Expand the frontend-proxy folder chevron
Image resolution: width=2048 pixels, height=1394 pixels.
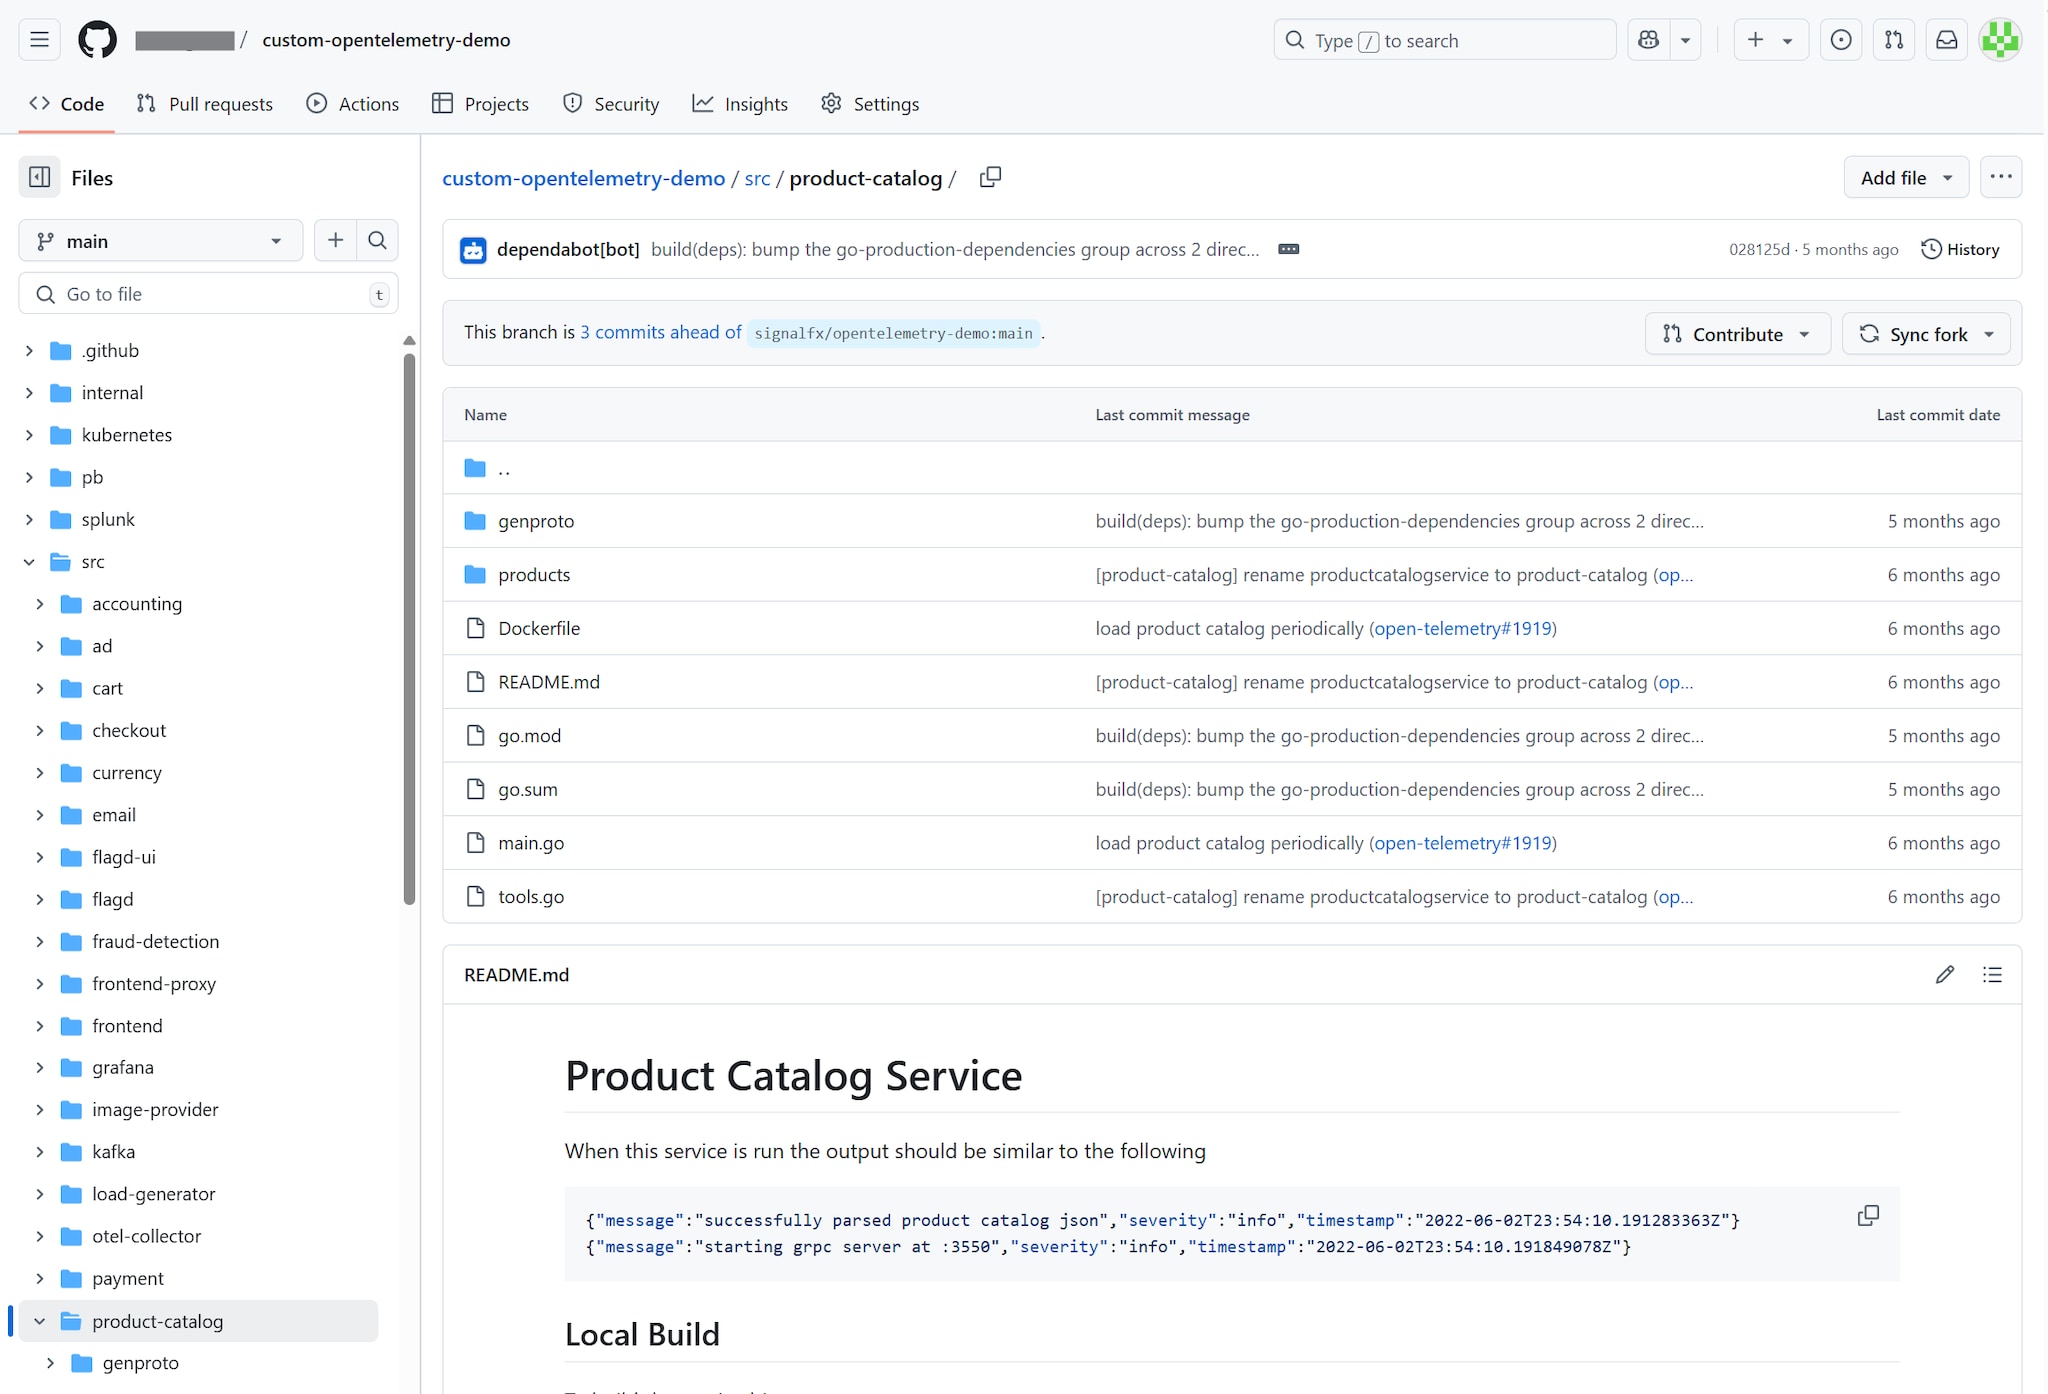tap(40, 984)
